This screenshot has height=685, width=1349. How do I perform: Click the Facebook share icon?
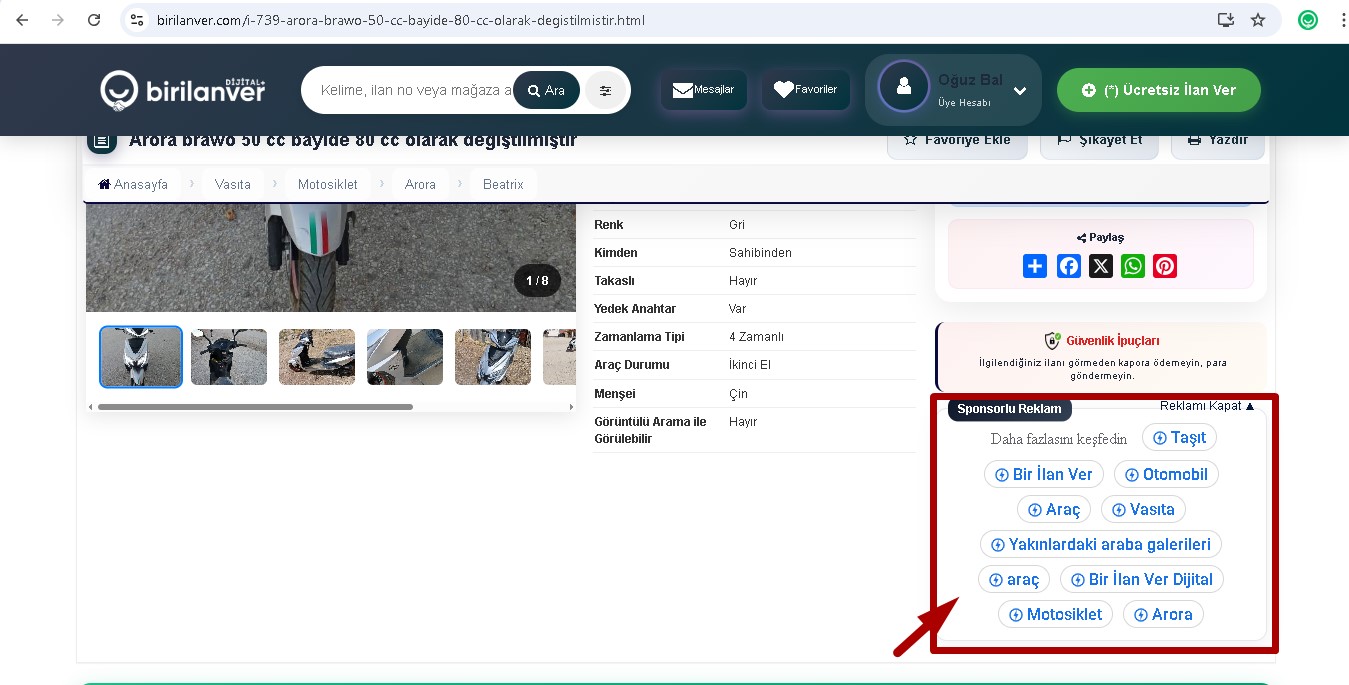coord(1069,266)
